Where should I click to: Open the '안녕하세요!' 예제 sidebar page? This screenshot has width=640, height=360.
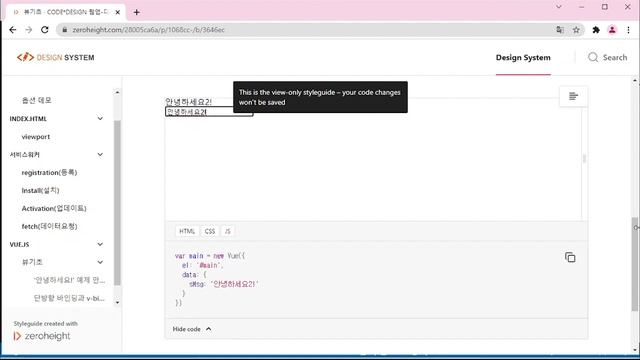69,280
